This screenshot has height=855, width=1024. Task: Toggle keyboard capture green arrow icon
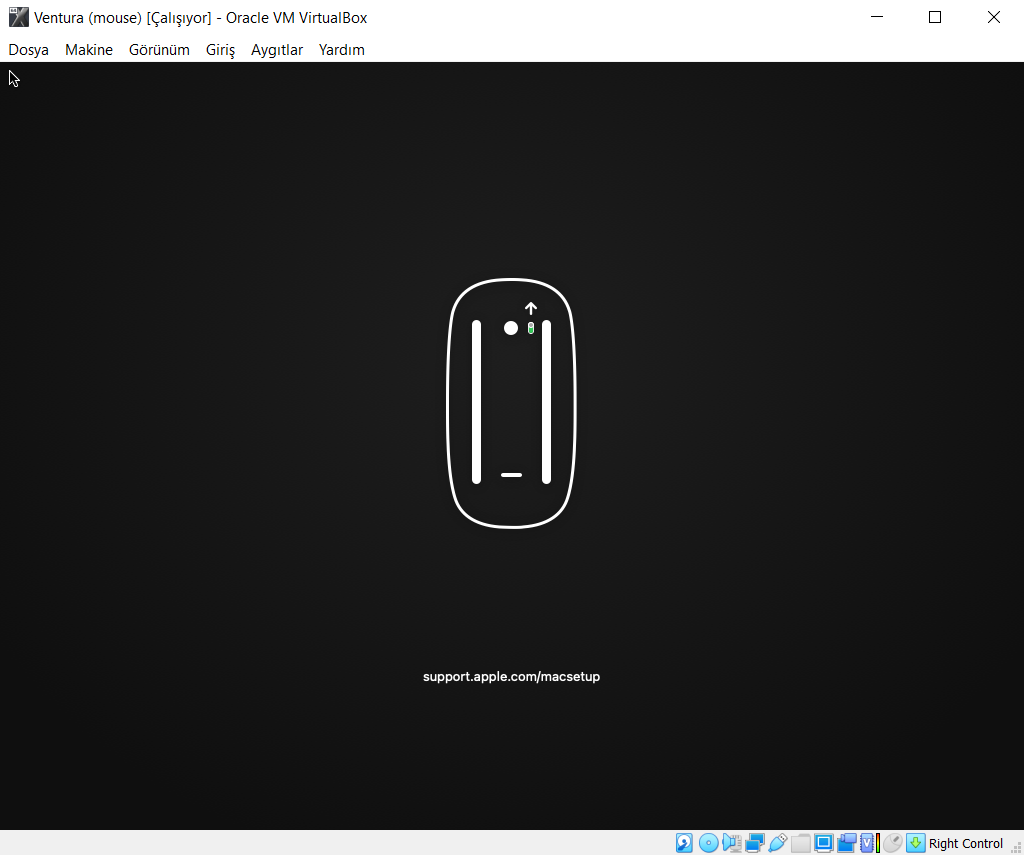pyautogui.click(x=915, y=843)
